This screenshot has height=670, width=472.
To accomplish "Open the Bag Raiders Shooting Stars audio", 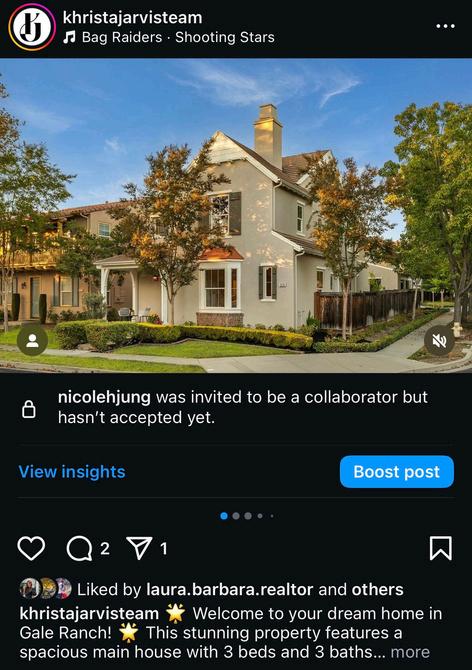I will (x=178, y=37).
